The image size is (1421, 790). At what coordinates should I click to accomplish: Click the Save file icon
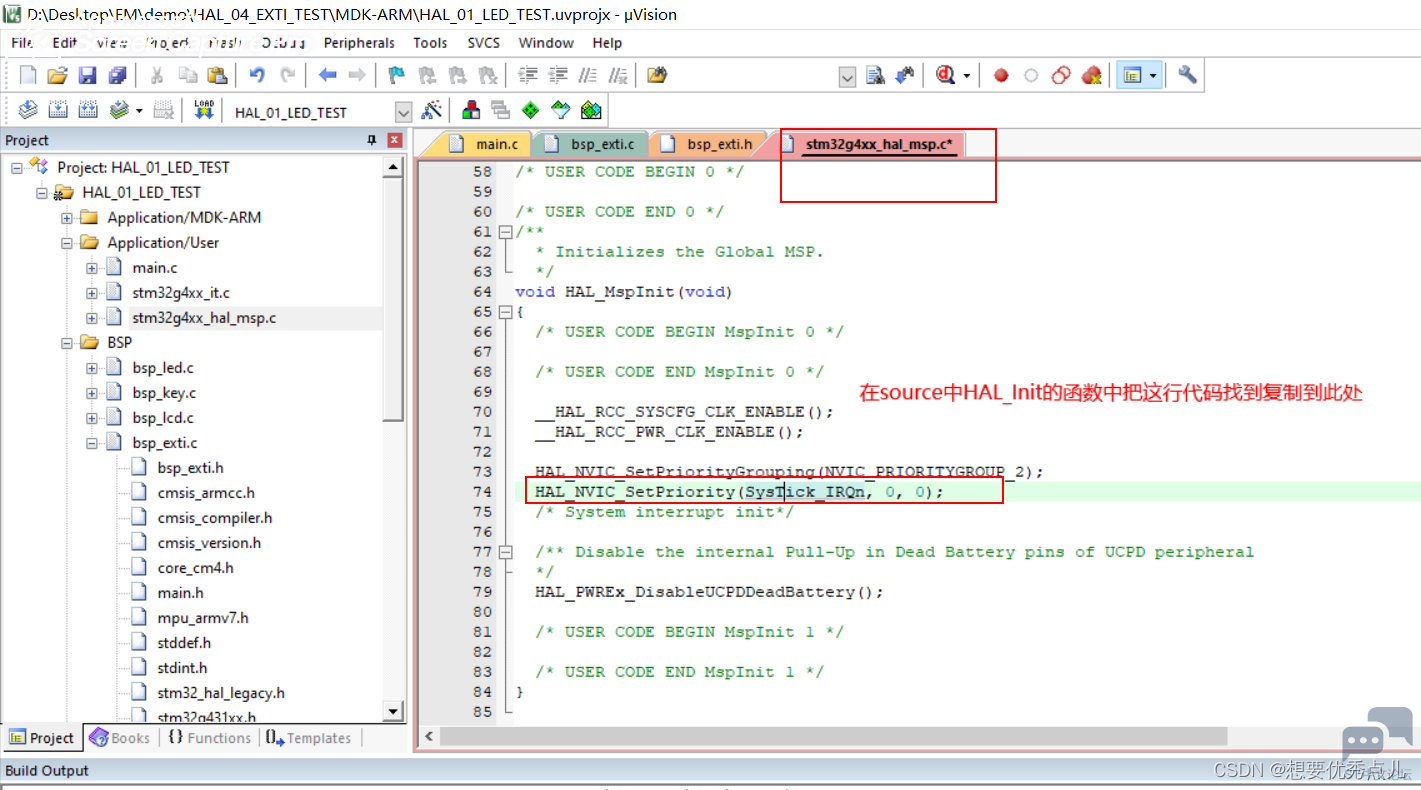pyautogui.click(x=87, y=75)
